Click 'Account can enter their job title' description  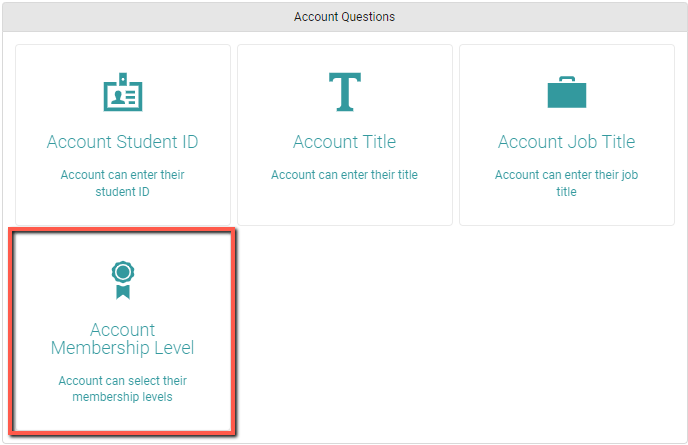tap(566, 183)
